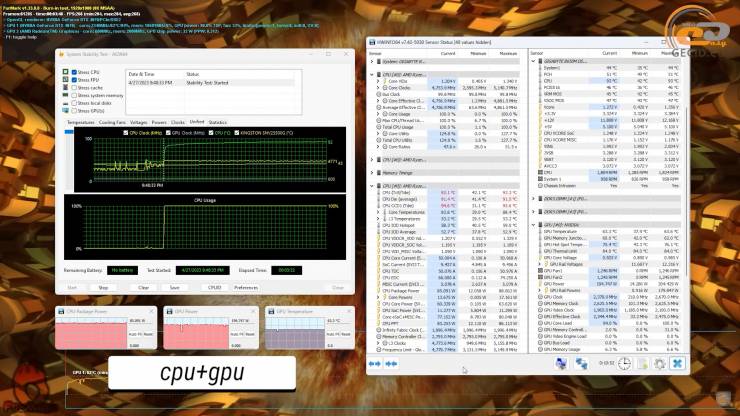
Task: Toggle CPU Clock (MHz) graph checkbox
Action: click(126, 133)
